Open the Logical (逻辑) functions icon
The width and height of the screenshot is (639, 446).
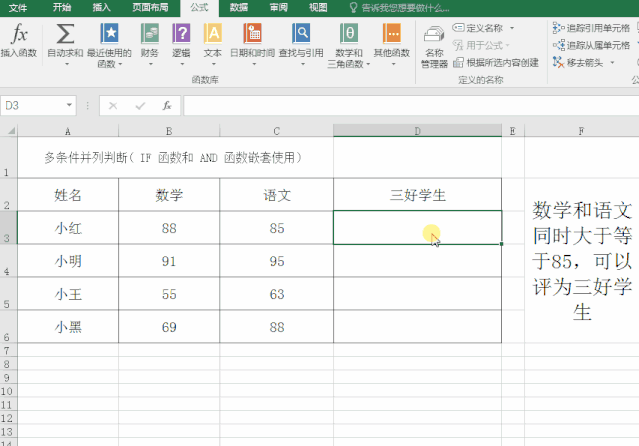pos(181,33)
